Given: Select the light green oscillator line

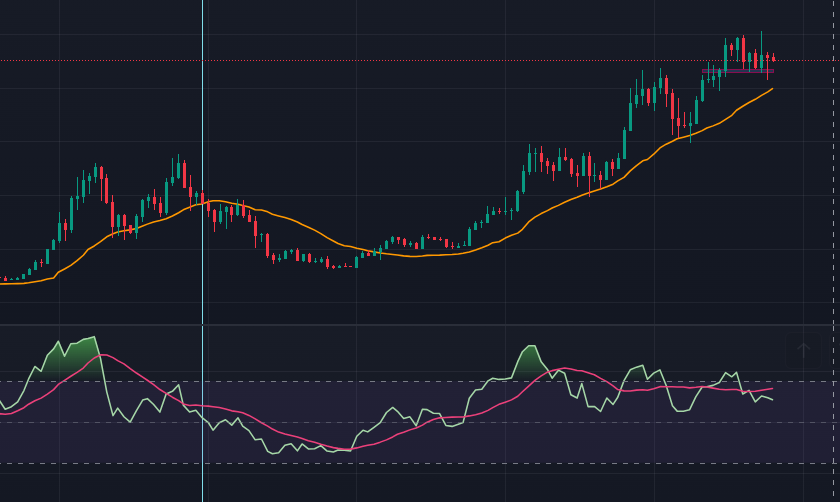Looking at the screenshot, I should tap(400, 412).
